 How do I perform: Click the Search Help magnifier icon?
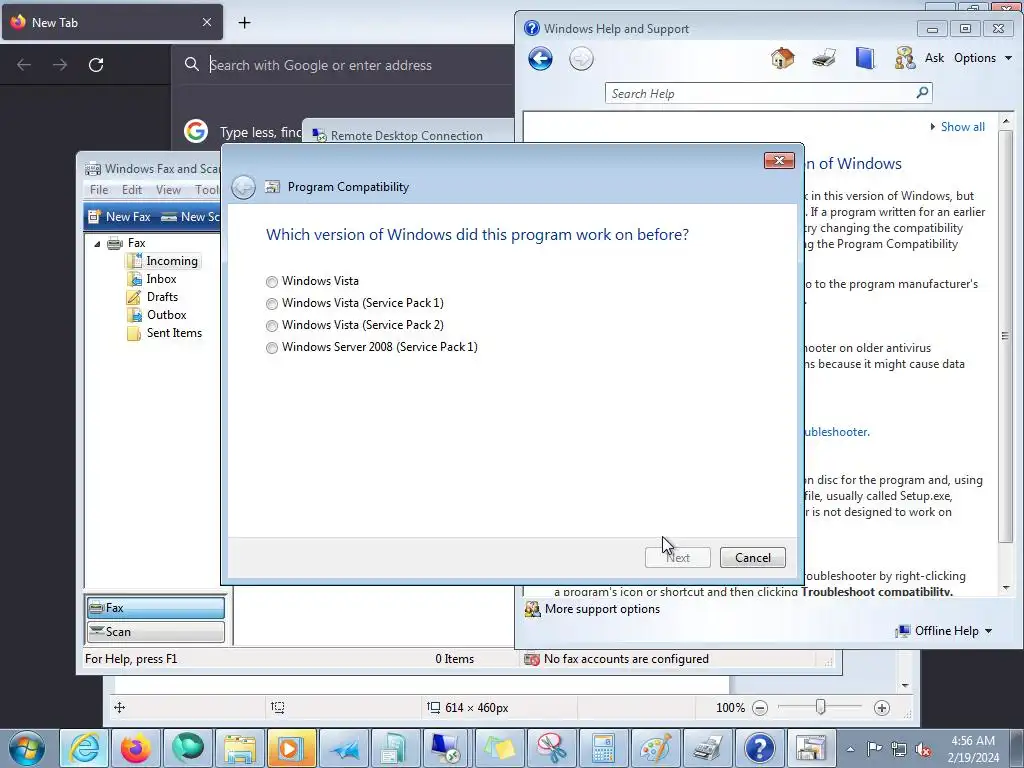[922, 93]
